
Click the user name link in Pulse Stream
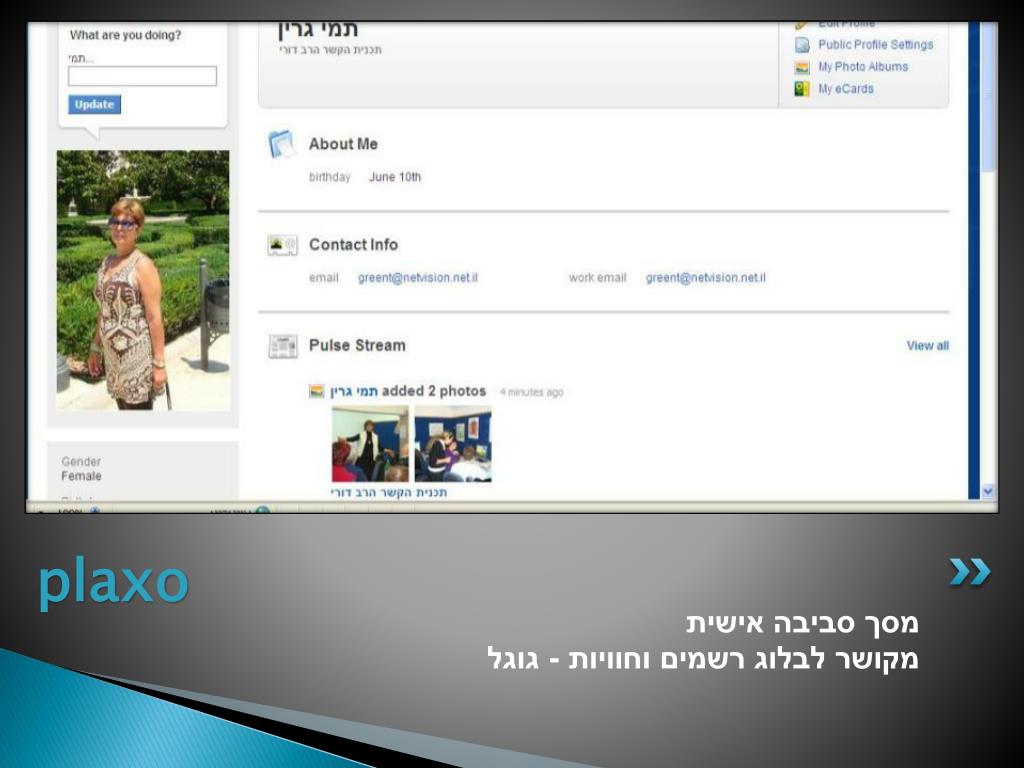click(354, 391)
